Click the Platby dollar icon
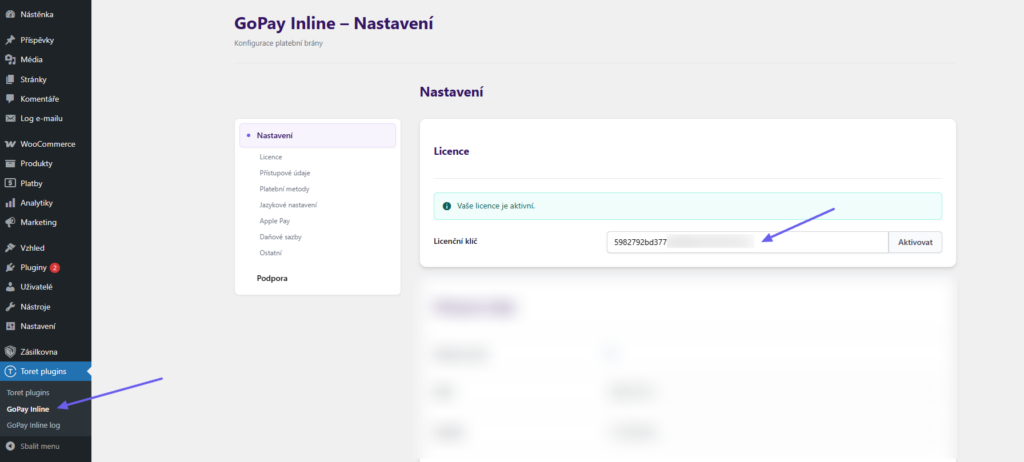This screenshot has height=462, width=1024. click(x=10, y=184)
